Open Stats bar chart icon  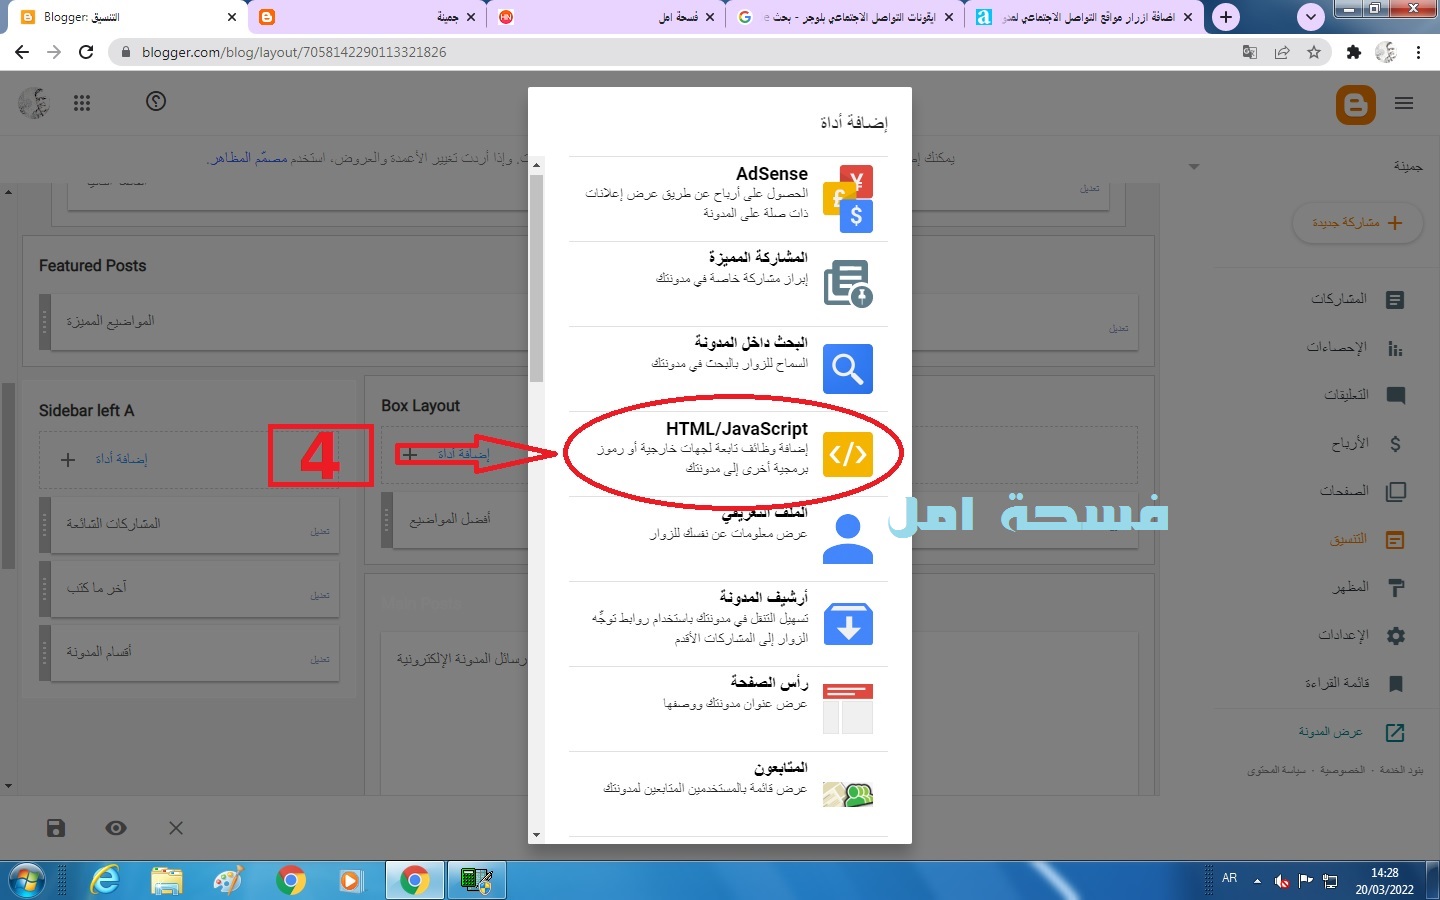(1396, 348)
